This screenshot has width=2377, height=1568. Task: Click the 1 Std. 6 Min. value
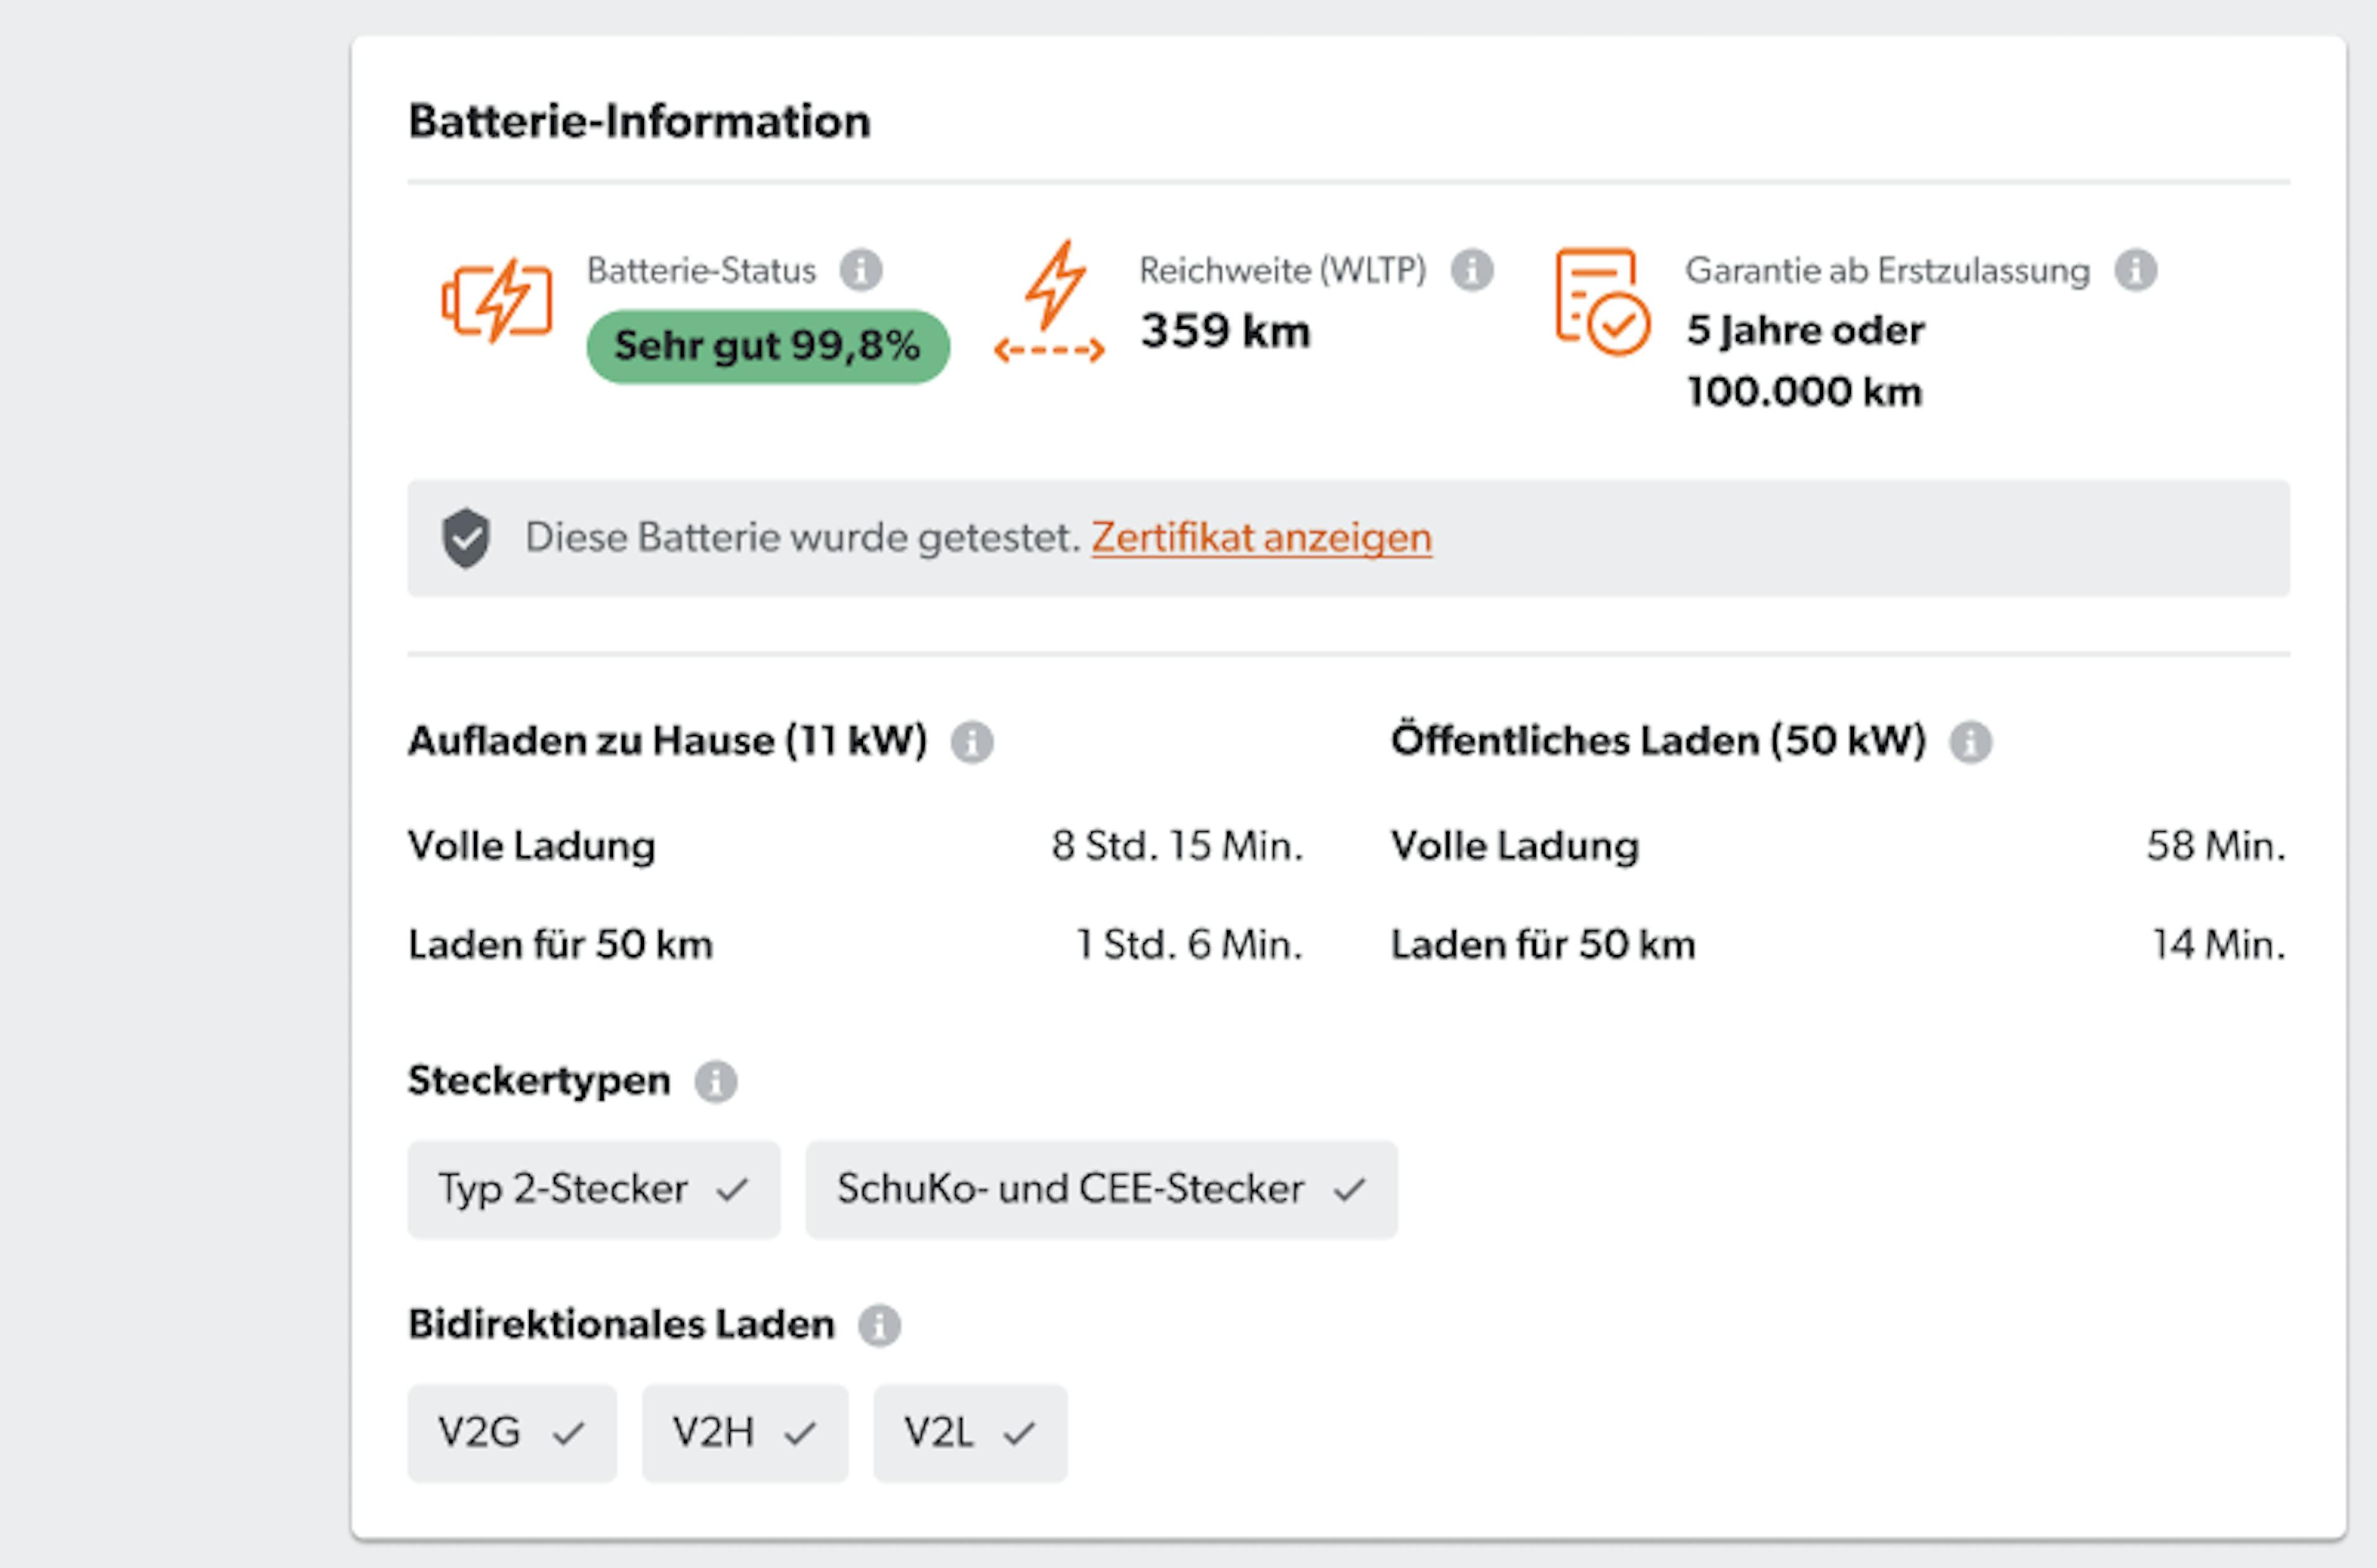pyautogui.click(x=1190, y=945)
